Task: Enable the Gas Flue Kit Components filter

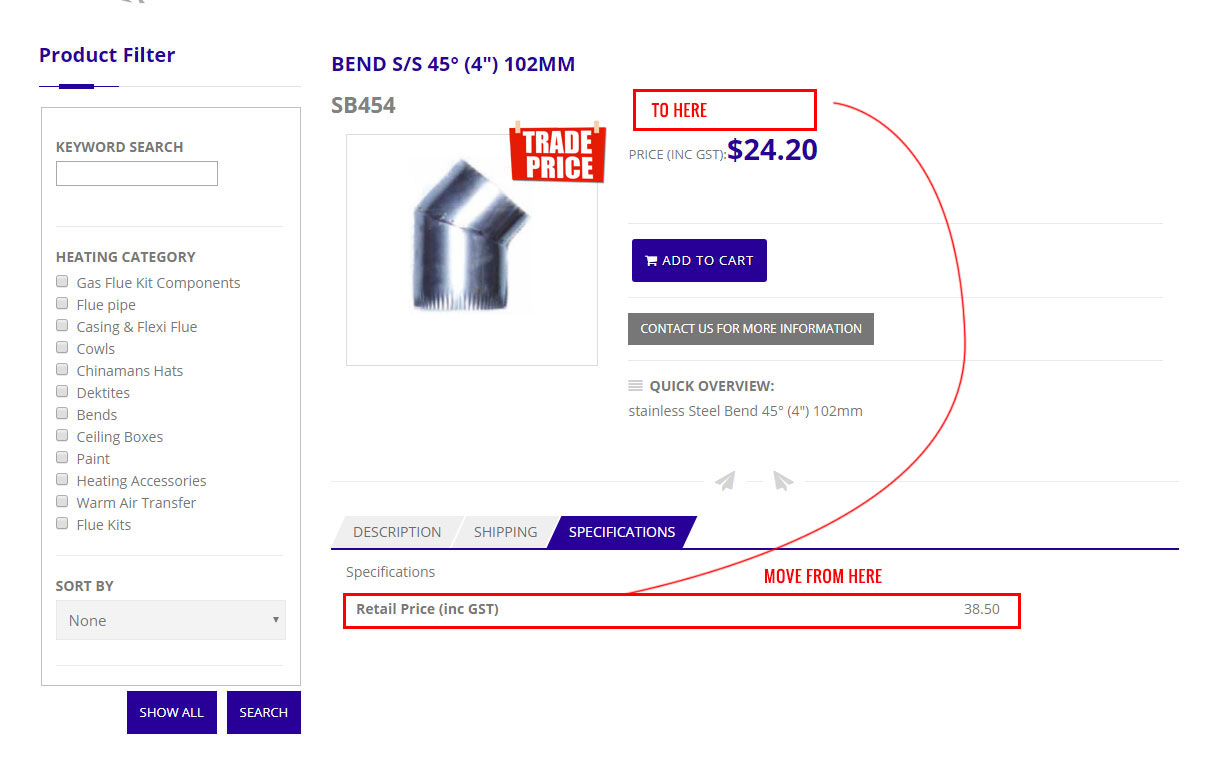Action: [x=62, y=282]
